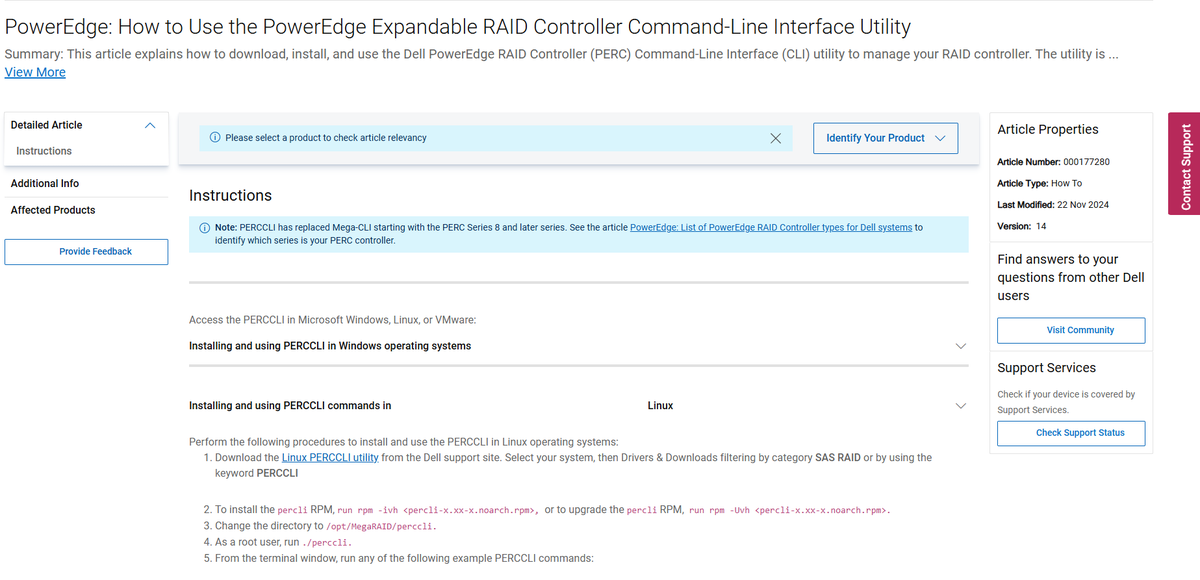
Task: Go to Instructions in sidebar
Action: click(x=44, y=151)
